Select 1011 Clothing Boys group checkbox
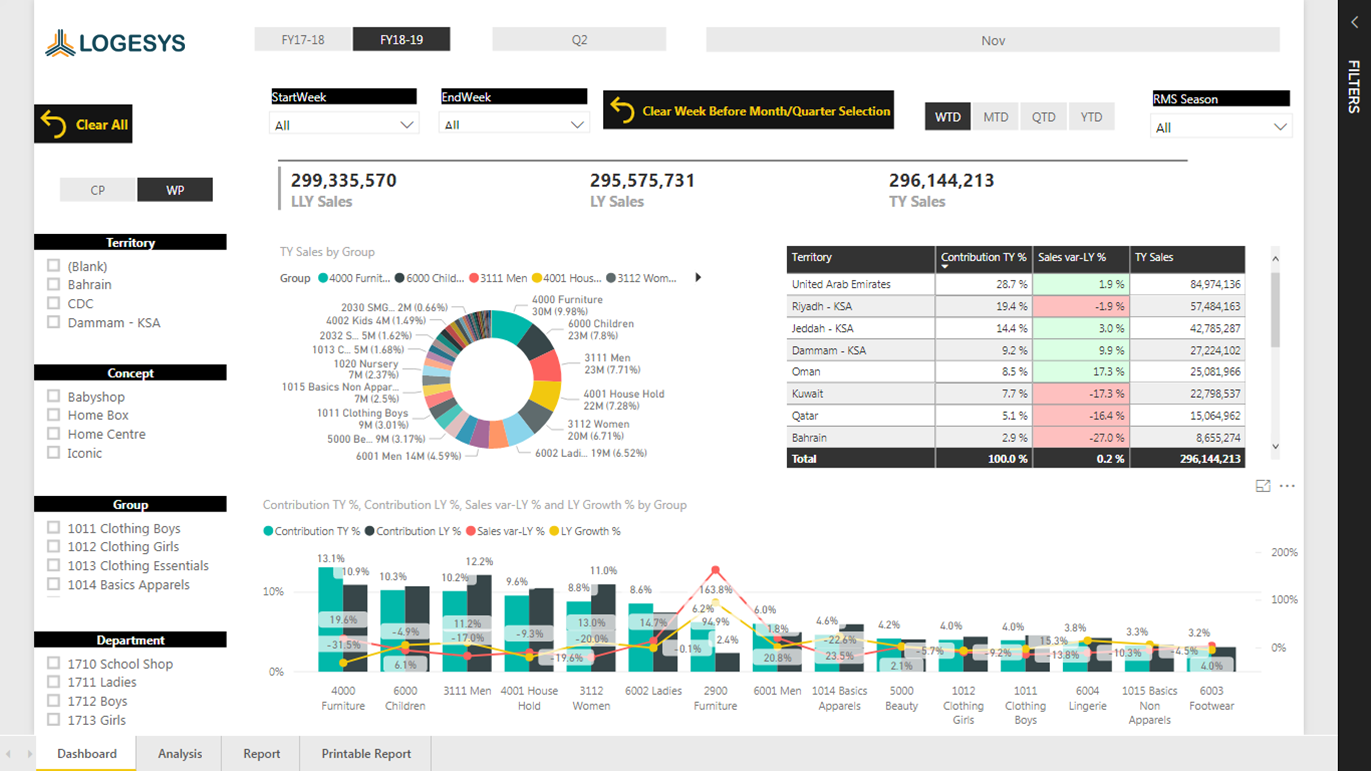Screen dimensions: 1371x771 [53, 528]
